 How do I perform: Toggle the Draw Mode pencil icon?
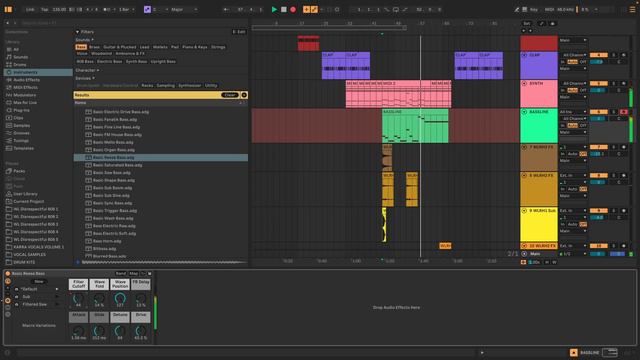click(x=517, y=9)
